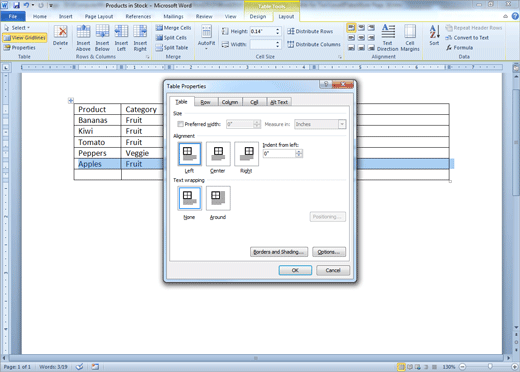Screen dimensions: 520x372
Task: Click Distribute Rows
Action: [310, 31]
